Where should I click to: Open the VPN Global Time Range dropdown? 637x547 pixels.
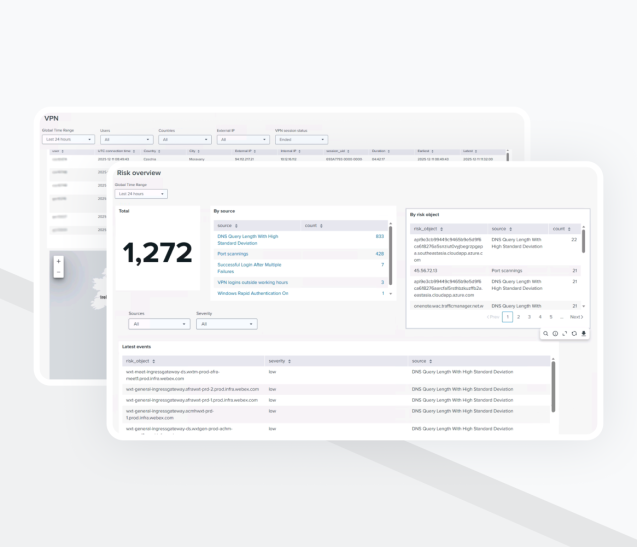[68, 140]
